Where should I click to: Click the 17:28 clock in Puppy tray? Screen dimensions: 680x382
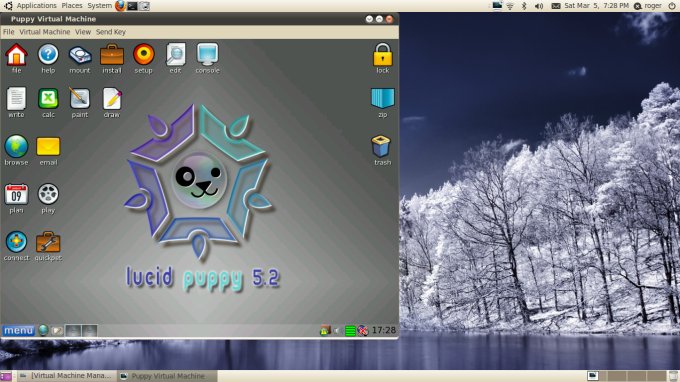tap(384, 330)
